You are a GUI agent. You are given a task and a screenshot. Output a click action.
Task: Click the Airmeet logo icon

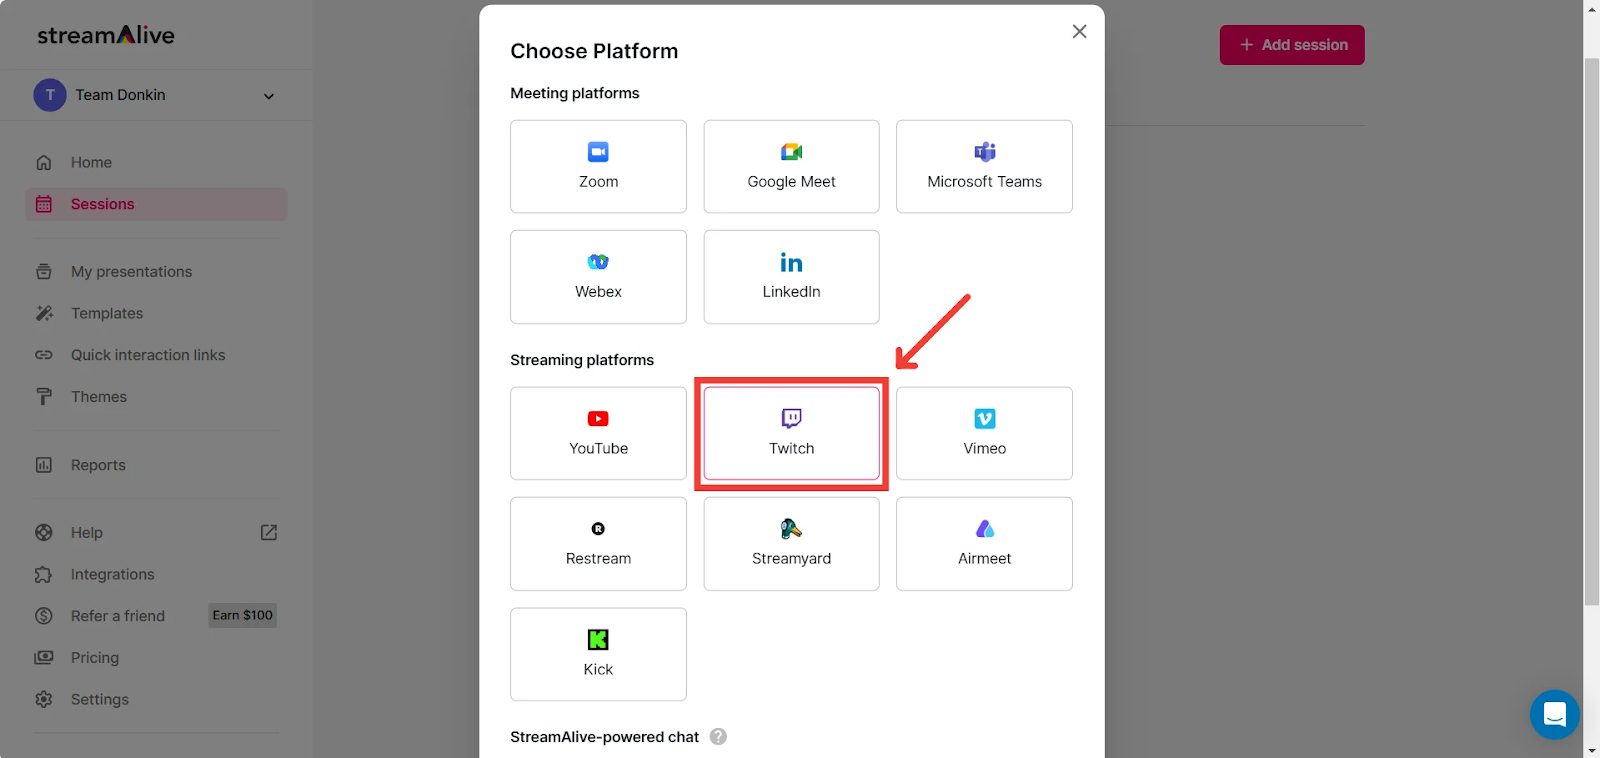coord(985,528)
